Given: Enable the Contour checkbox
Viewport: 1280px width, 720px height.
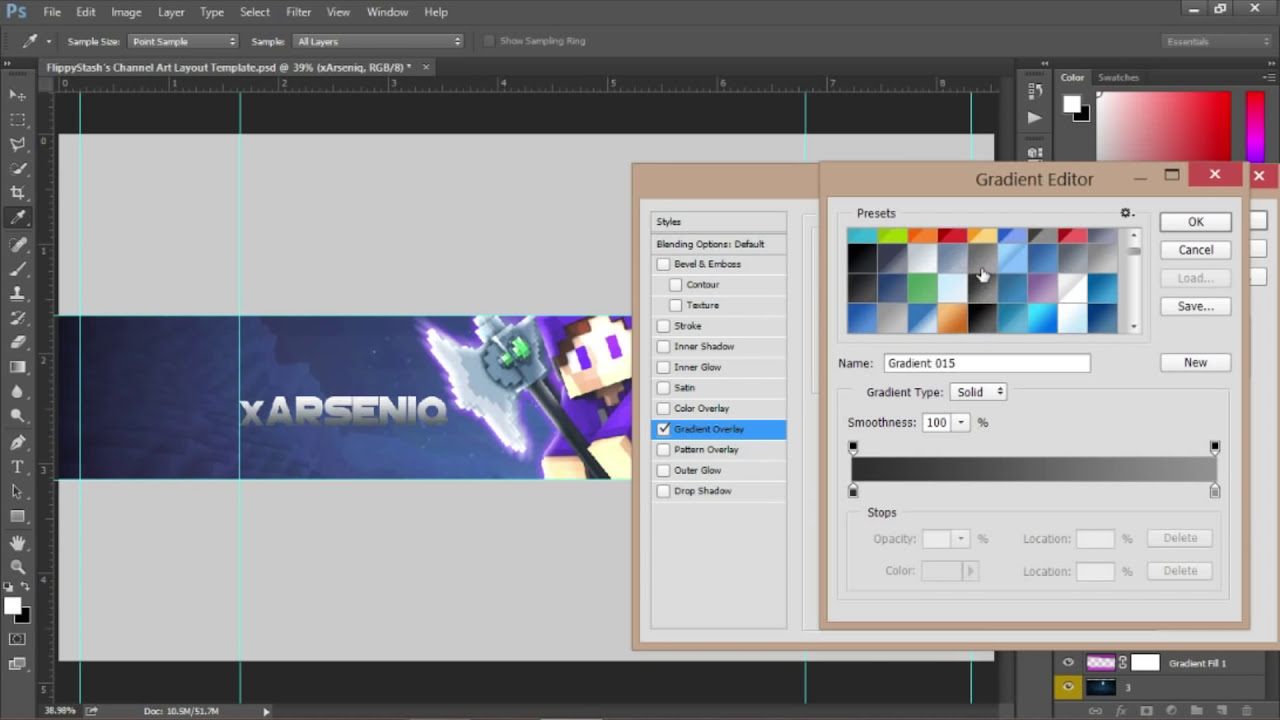Looking at the screenshot, I should [676, 285].
